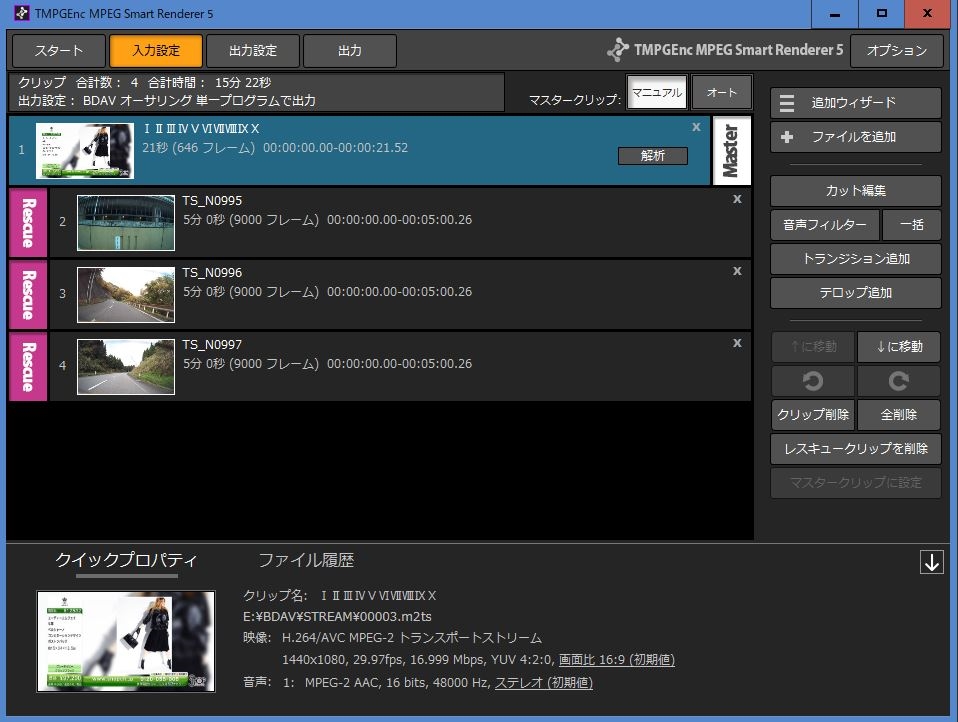Remove clip 1 with its x icon
The width and height of the screenshot is (958, 722).
[x=696, y=127]
